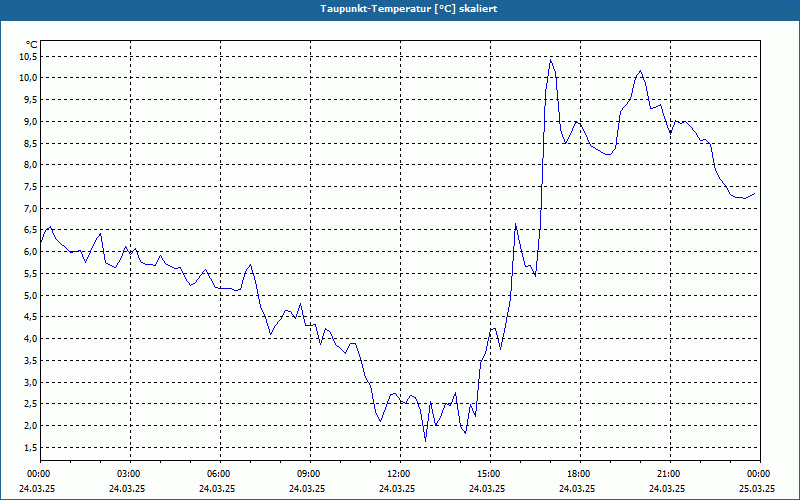The width and height of the screenshot is (800, 500).
Task: Click the 6,5 y-axis label
Action: [31, 231]
